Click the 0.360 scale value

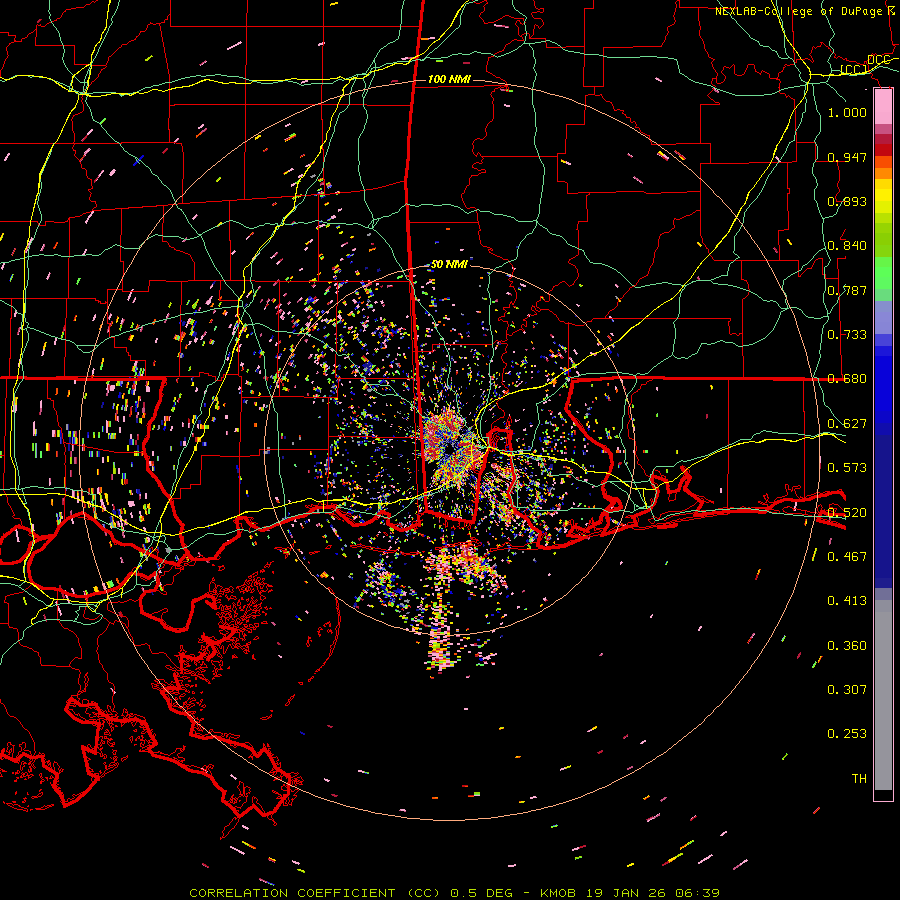(847, 646)
